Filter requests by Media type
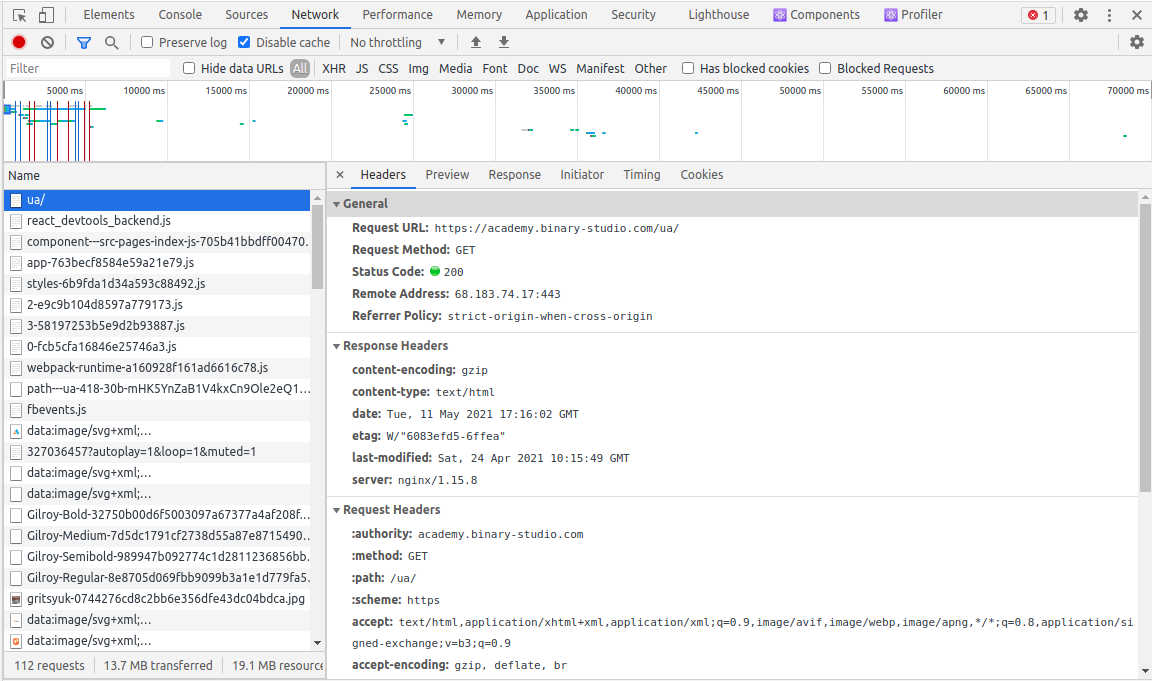The width and height of the screenshot is (1152, 681). click(x=456, y=68)
